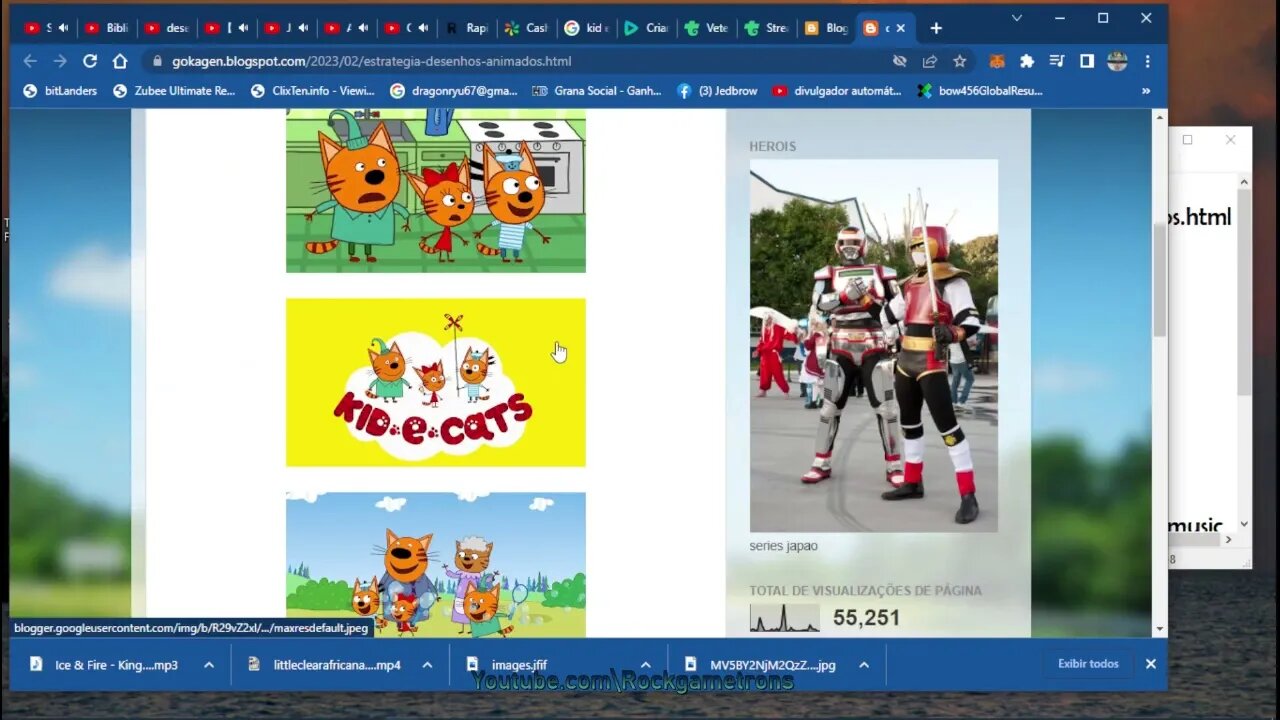
Task: Switch to the Bibli YouTube tab
Action: click(108, 28)
